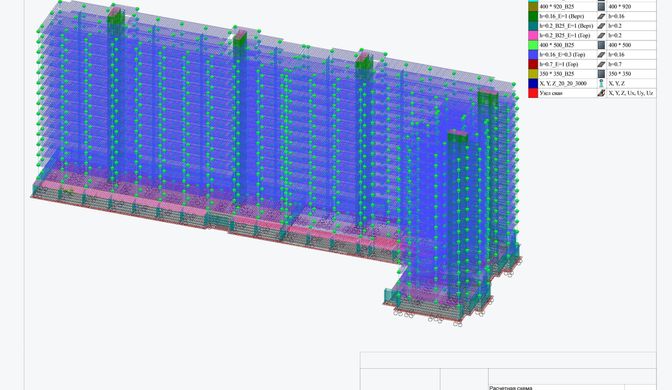Click the h=0.7 plate thickness icon
672x390 pixels.
[601, 64]
